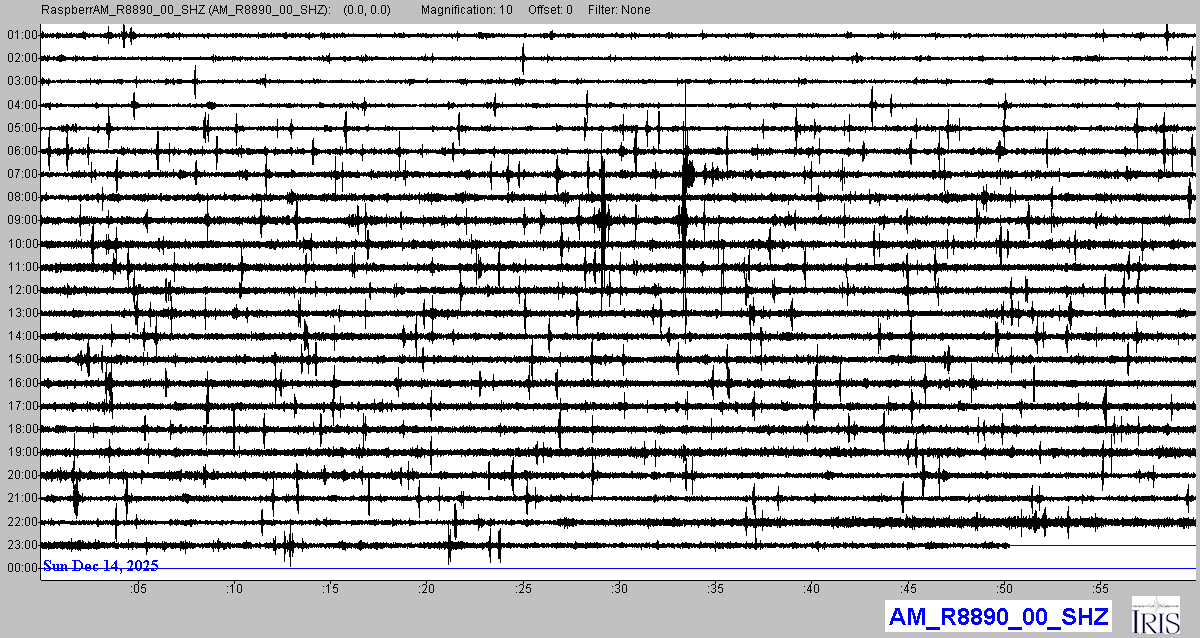
Task: Click the Magnification: 10 header text
Action: 467,10
